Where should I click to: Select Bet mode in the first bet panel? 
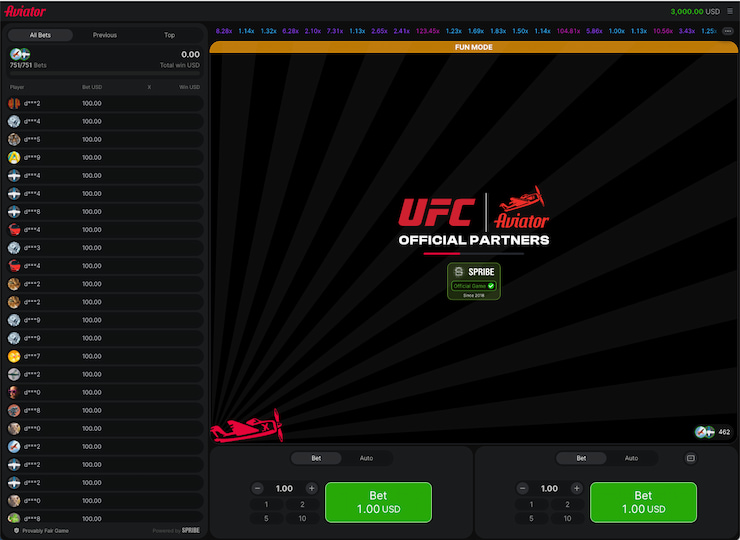tap(316, 458)
